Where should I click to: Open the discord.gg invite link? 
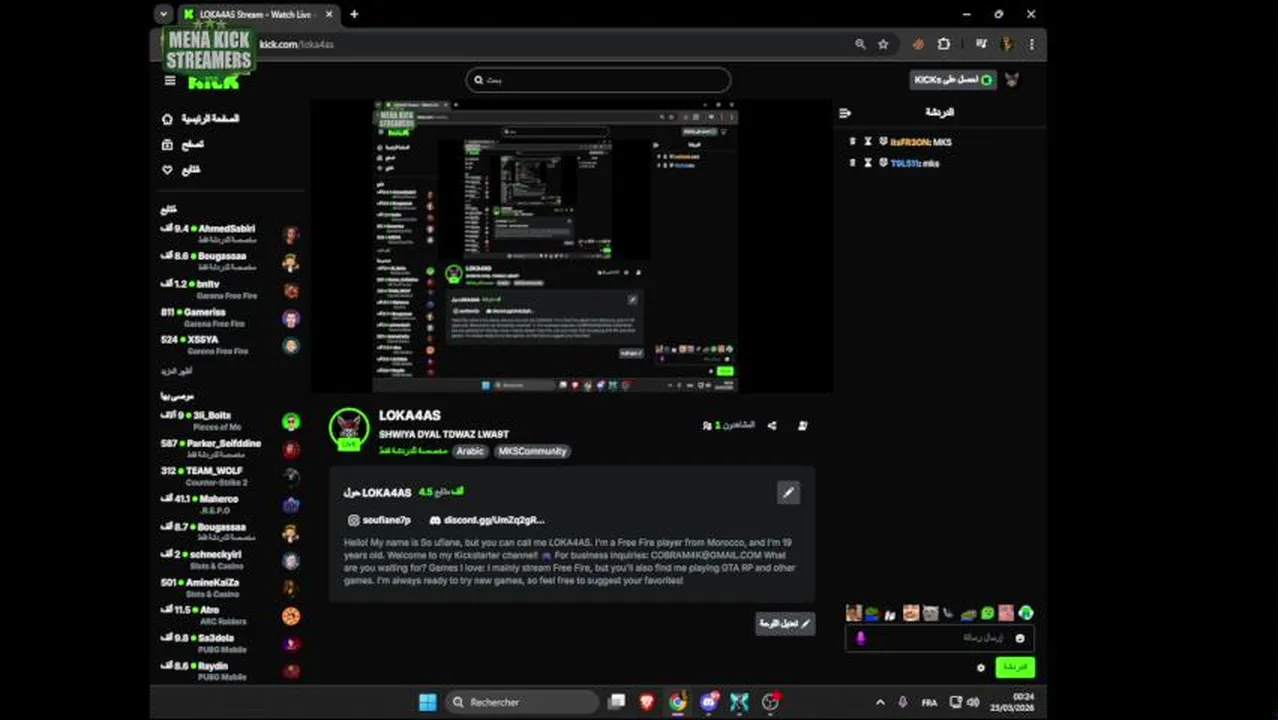pos(487,520)
